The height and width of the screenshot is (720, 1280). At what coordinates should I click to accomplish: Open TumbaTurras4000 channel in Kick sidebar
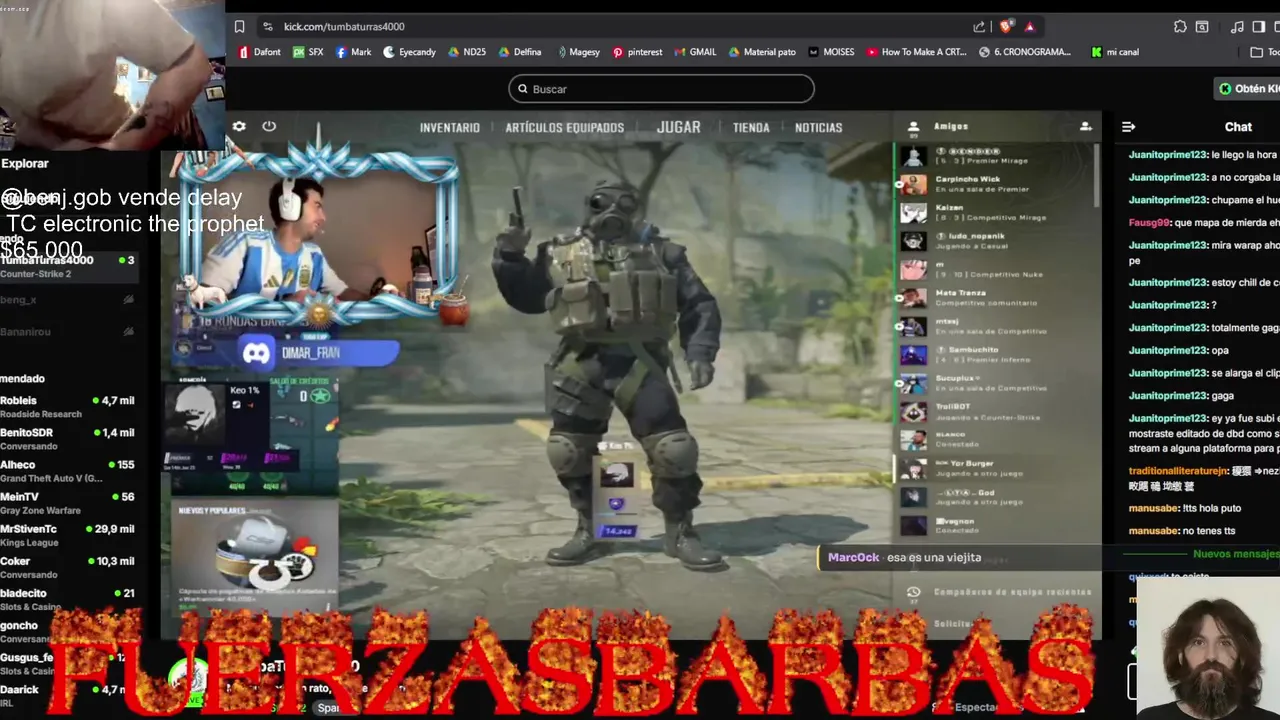[x=68, y=266]
